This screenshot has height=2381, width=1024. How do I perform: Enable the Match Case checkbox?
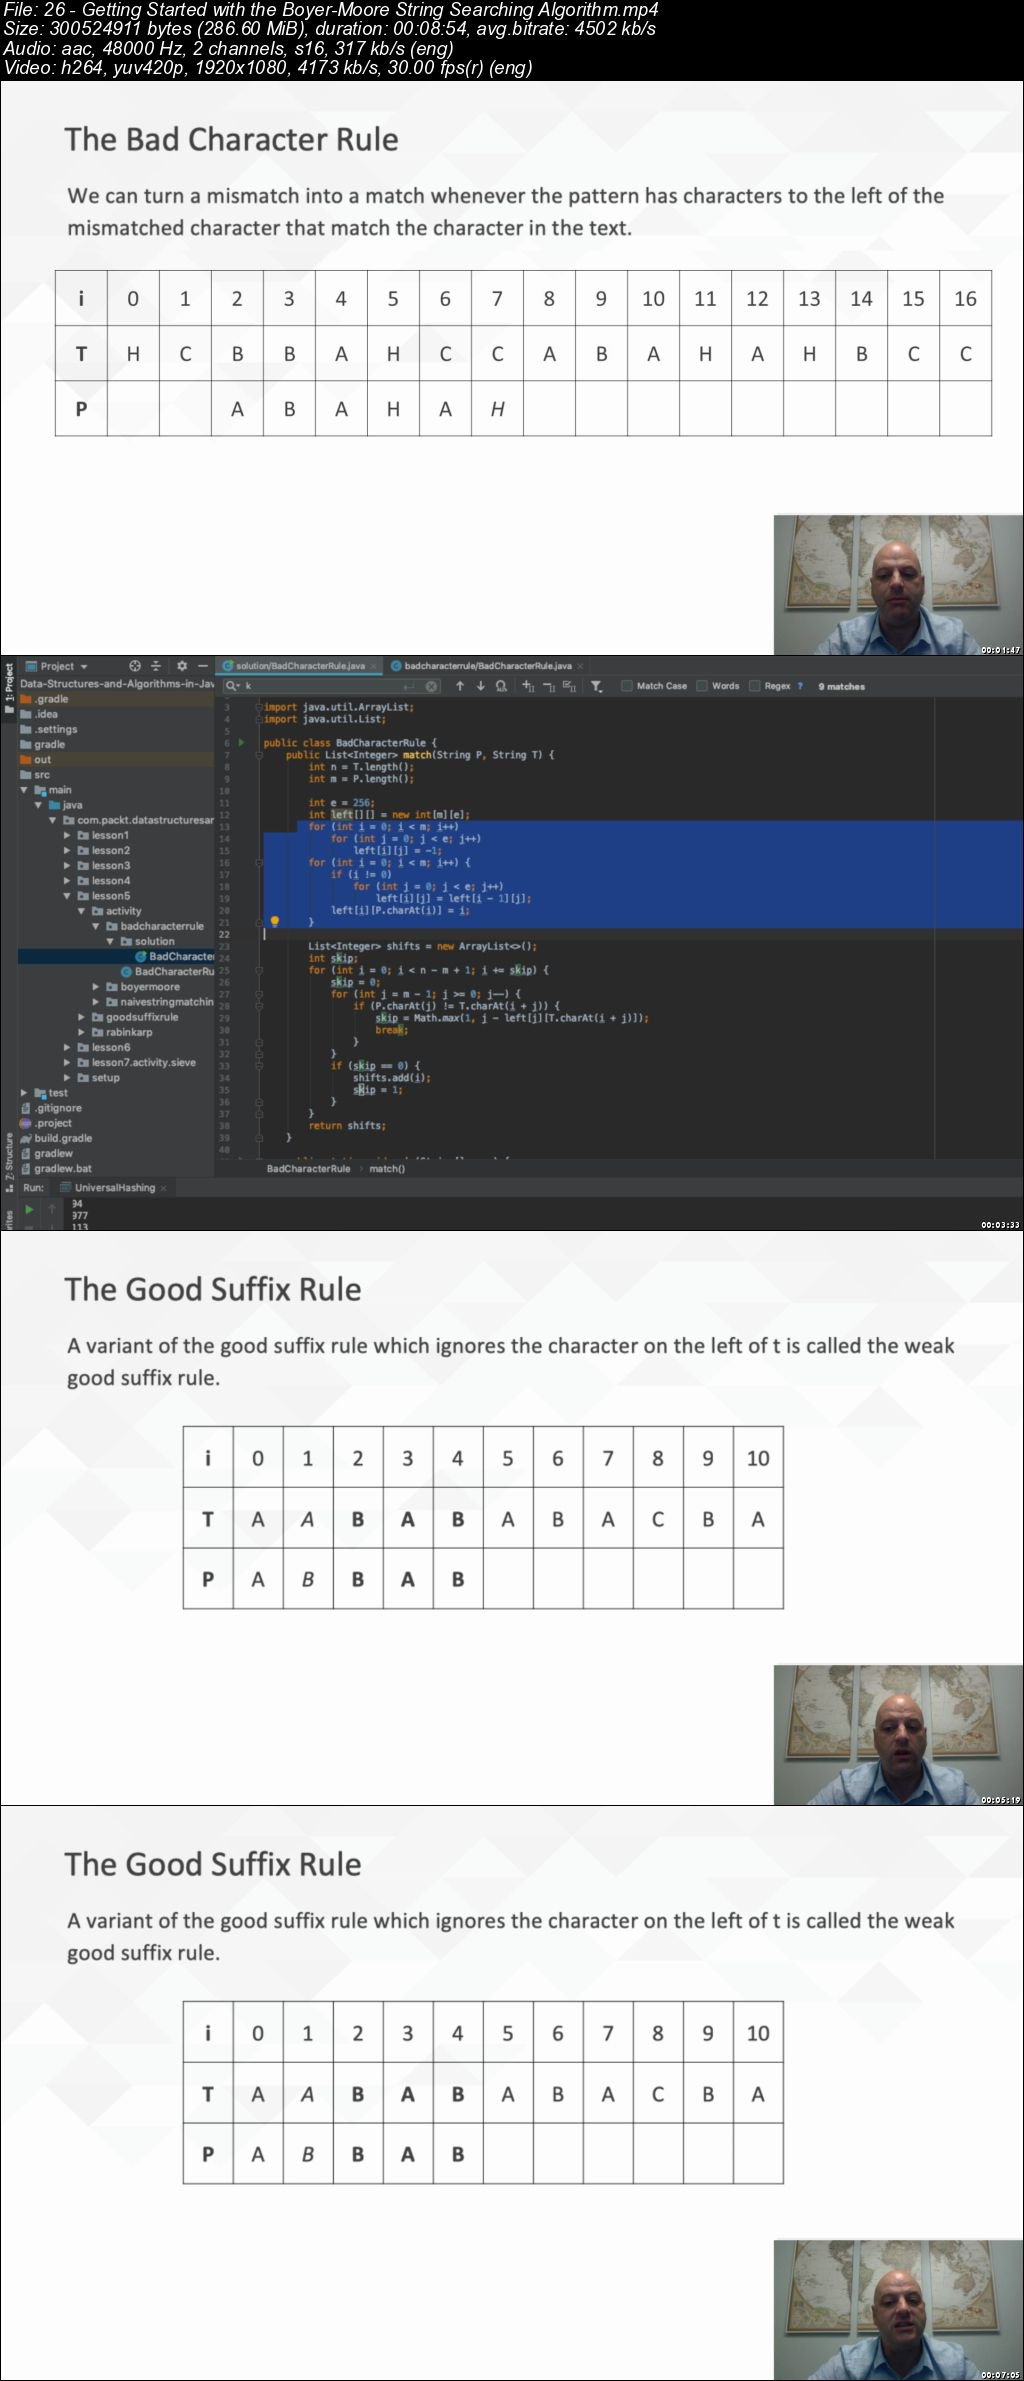(627, 686)
